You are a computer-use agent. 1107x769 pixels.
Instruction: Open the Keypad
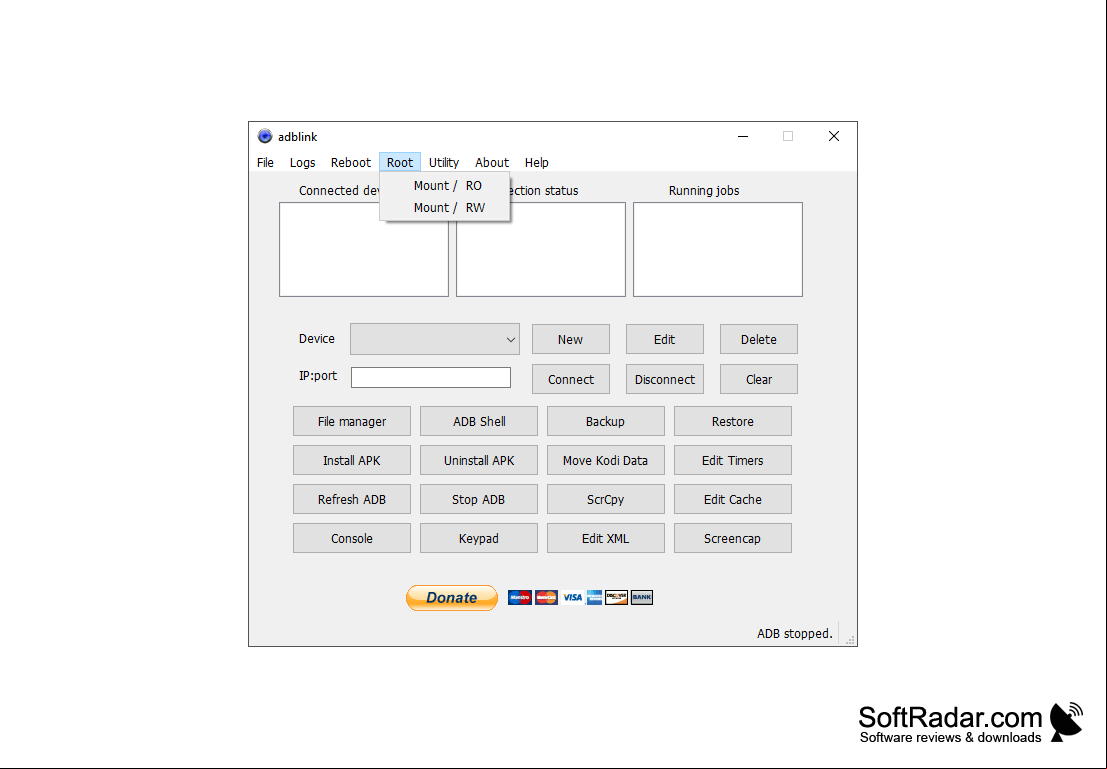point(479,538)
